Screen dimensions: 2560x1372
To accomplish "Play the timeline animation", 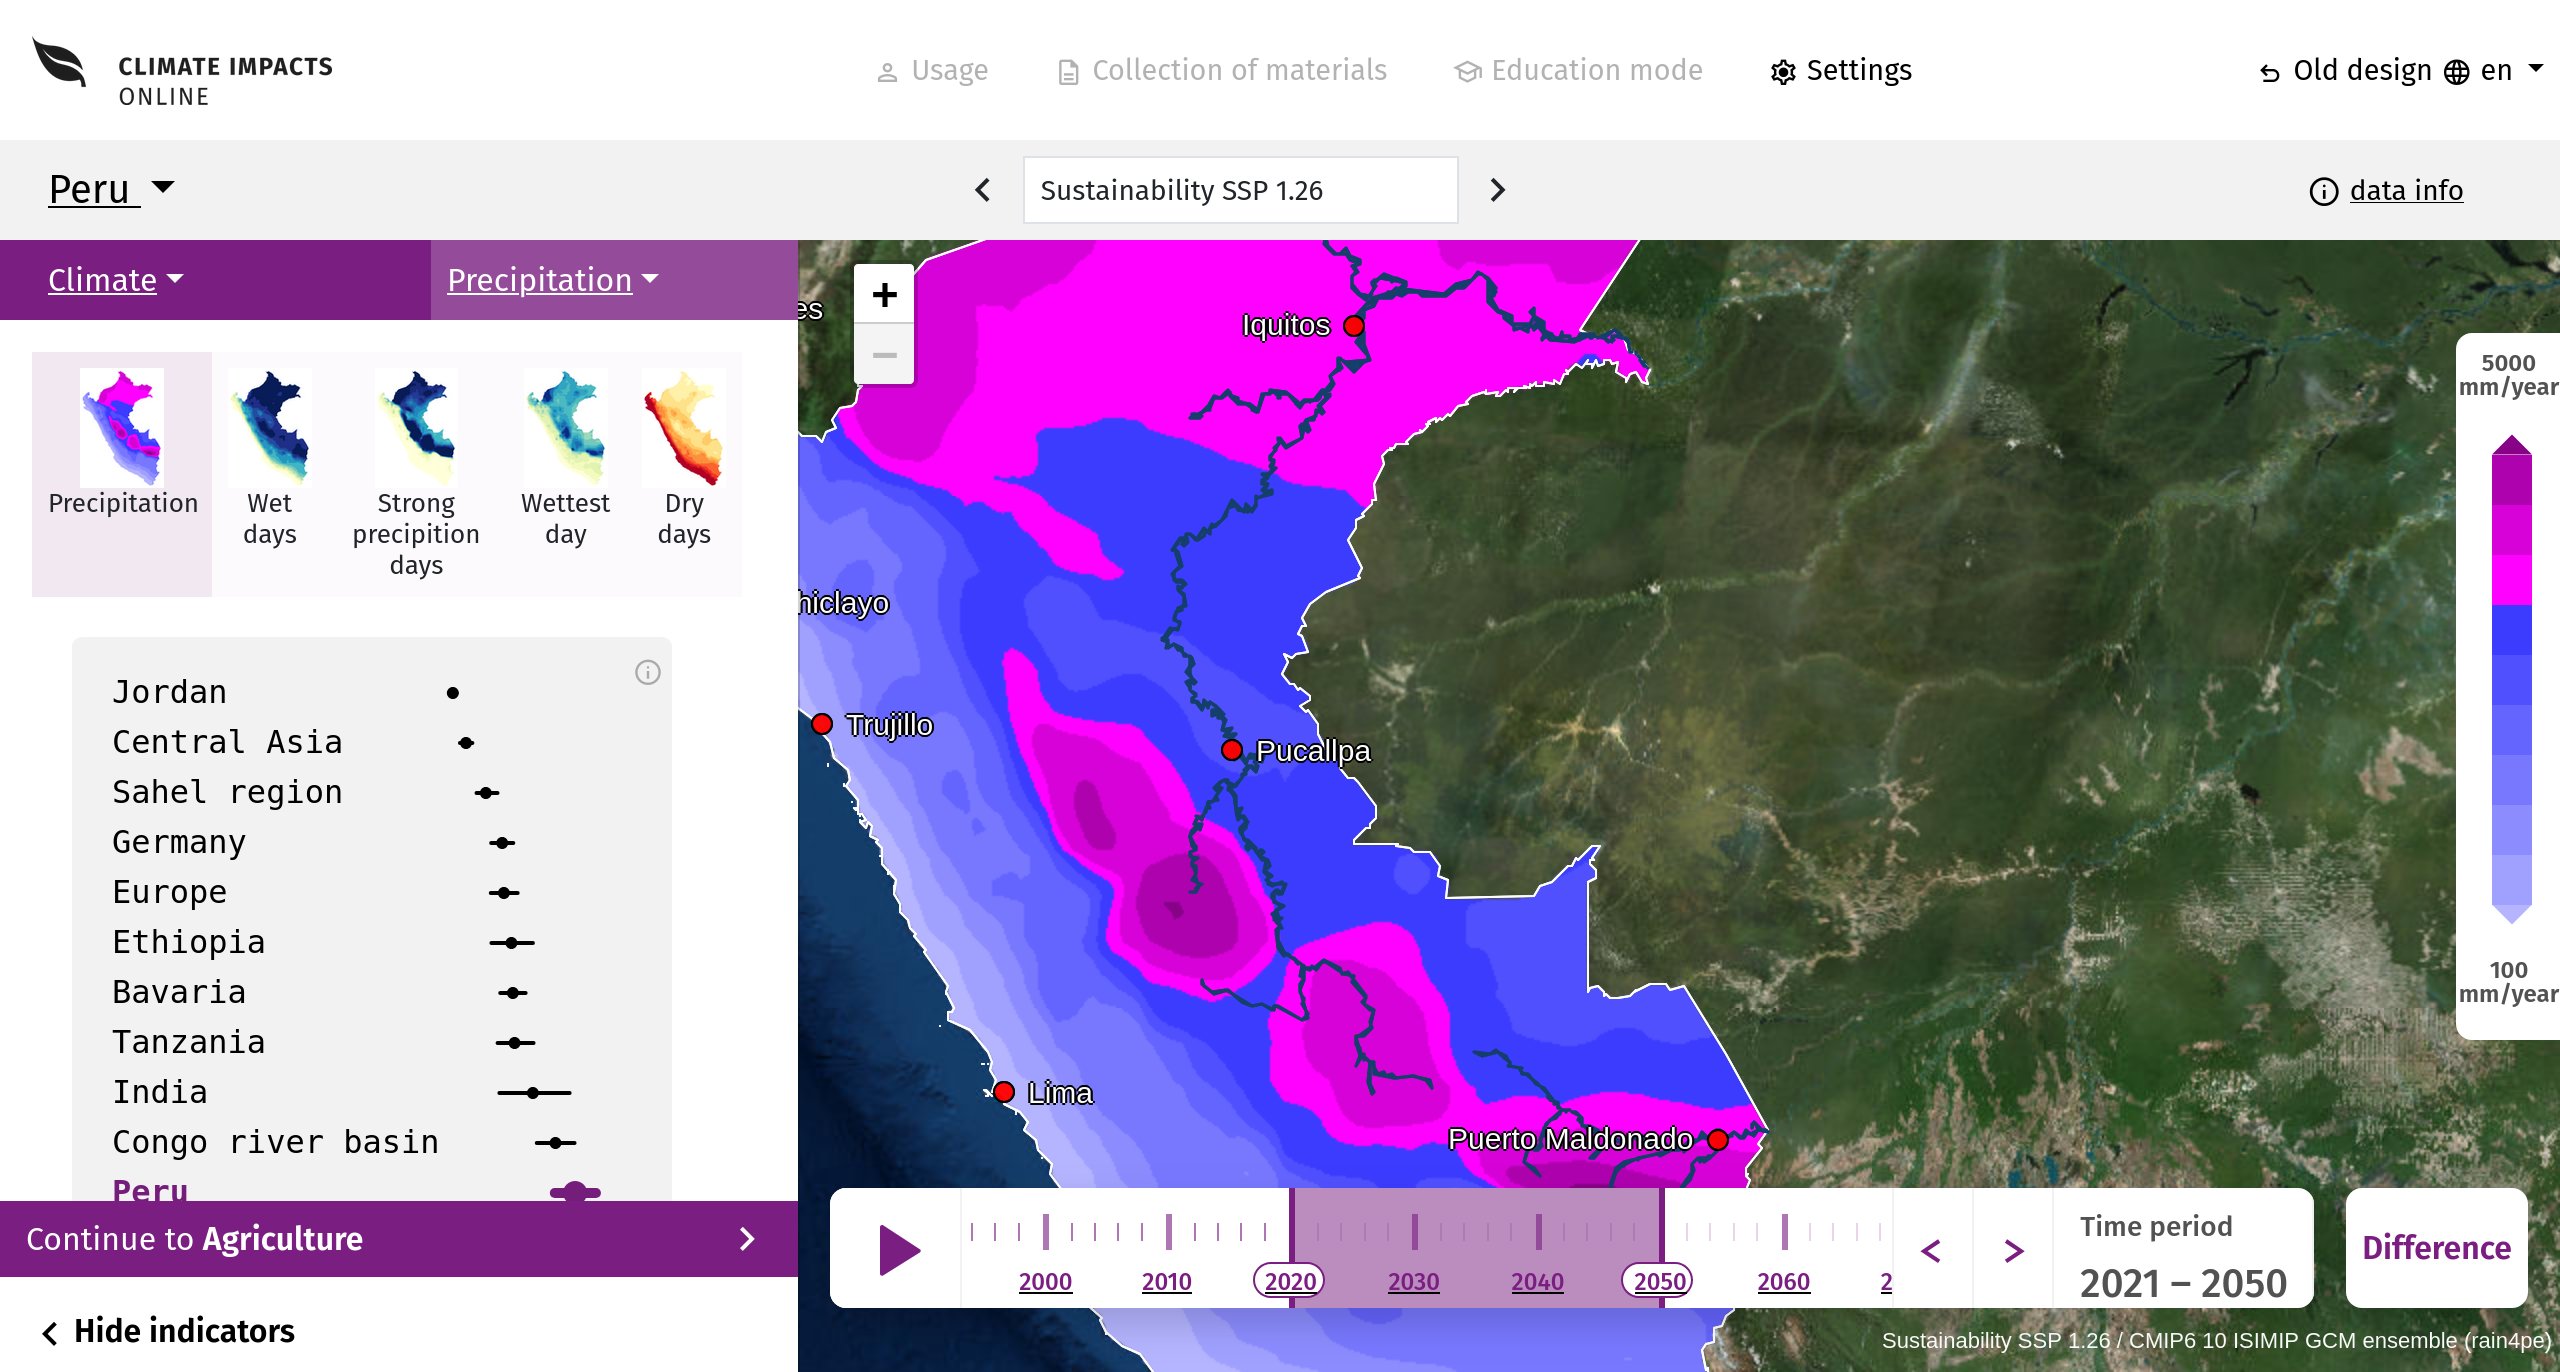I will pos(899,1249).
